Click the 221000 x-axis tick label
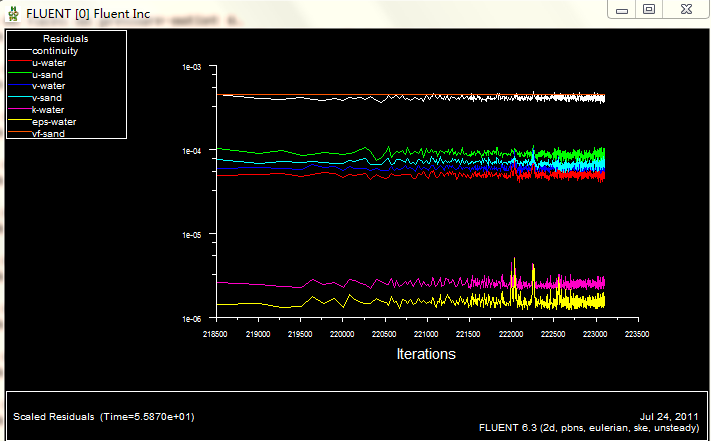711x441 pixels. (427, 333)
